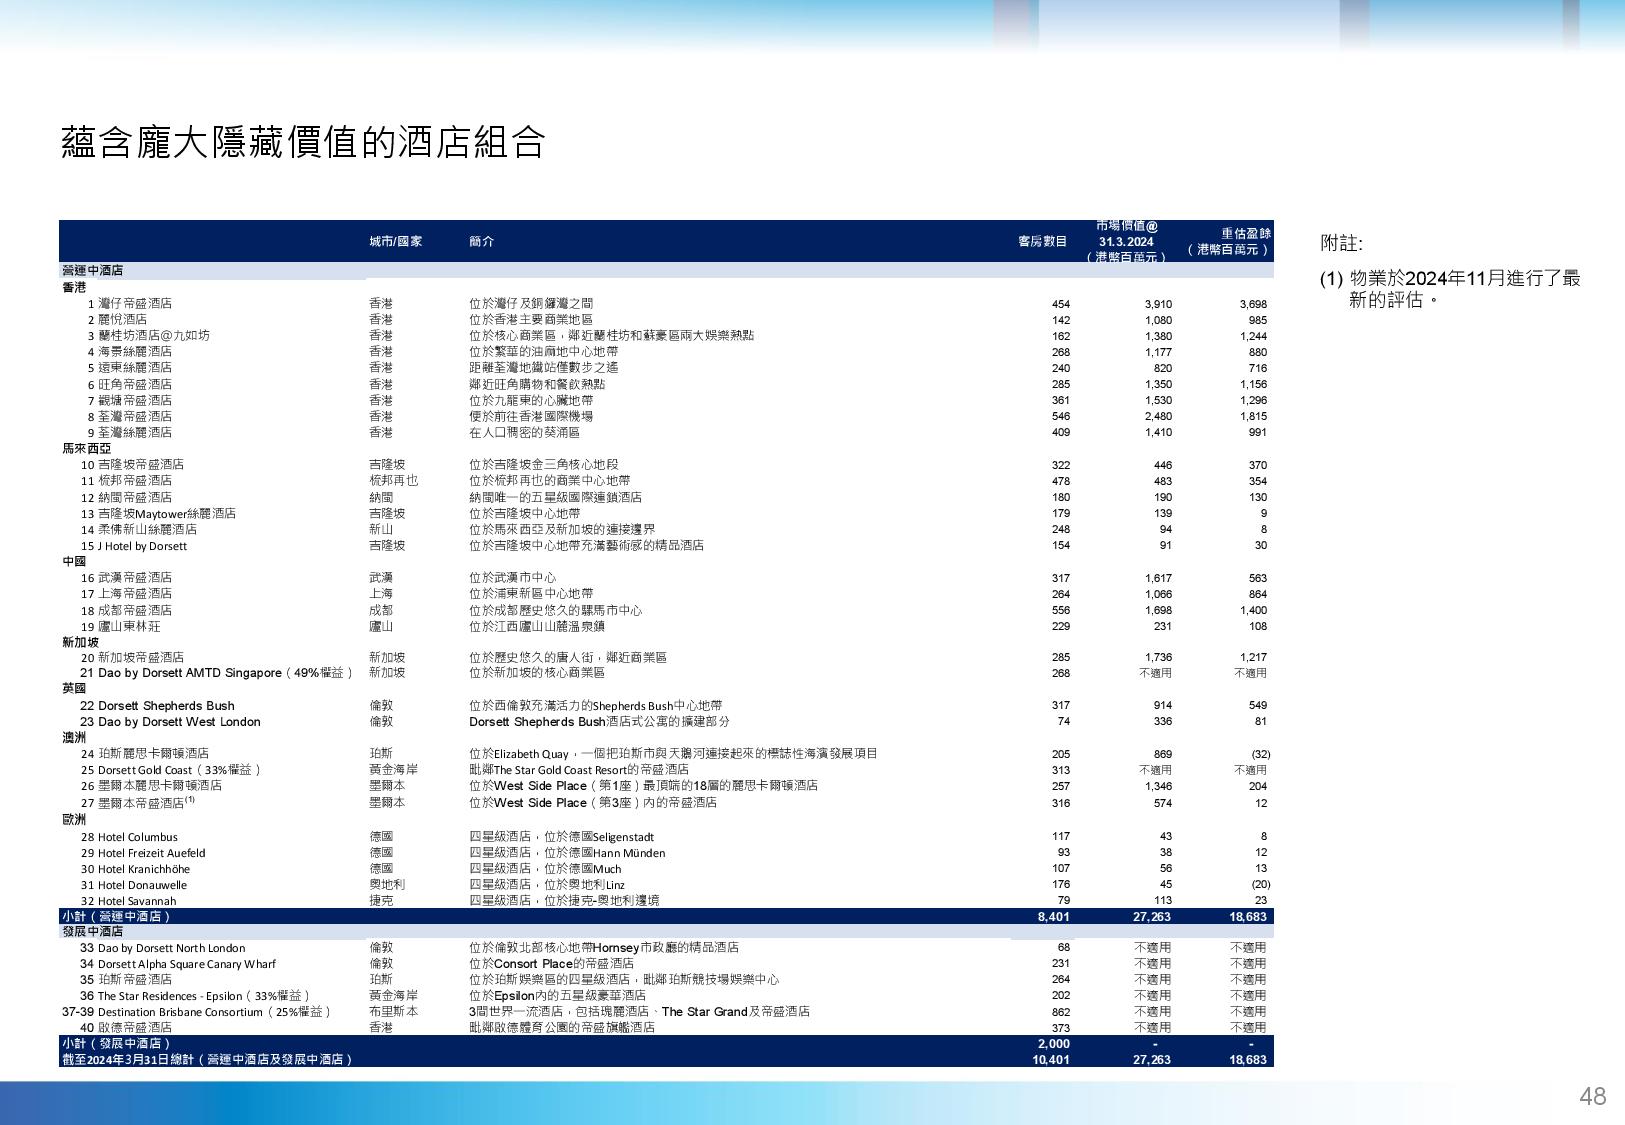Select Dao by Dorsett North London entry
Image resolution: width=1625 pixels, height=1125 pixels.
pyautogui.click(x=172, y=948)
